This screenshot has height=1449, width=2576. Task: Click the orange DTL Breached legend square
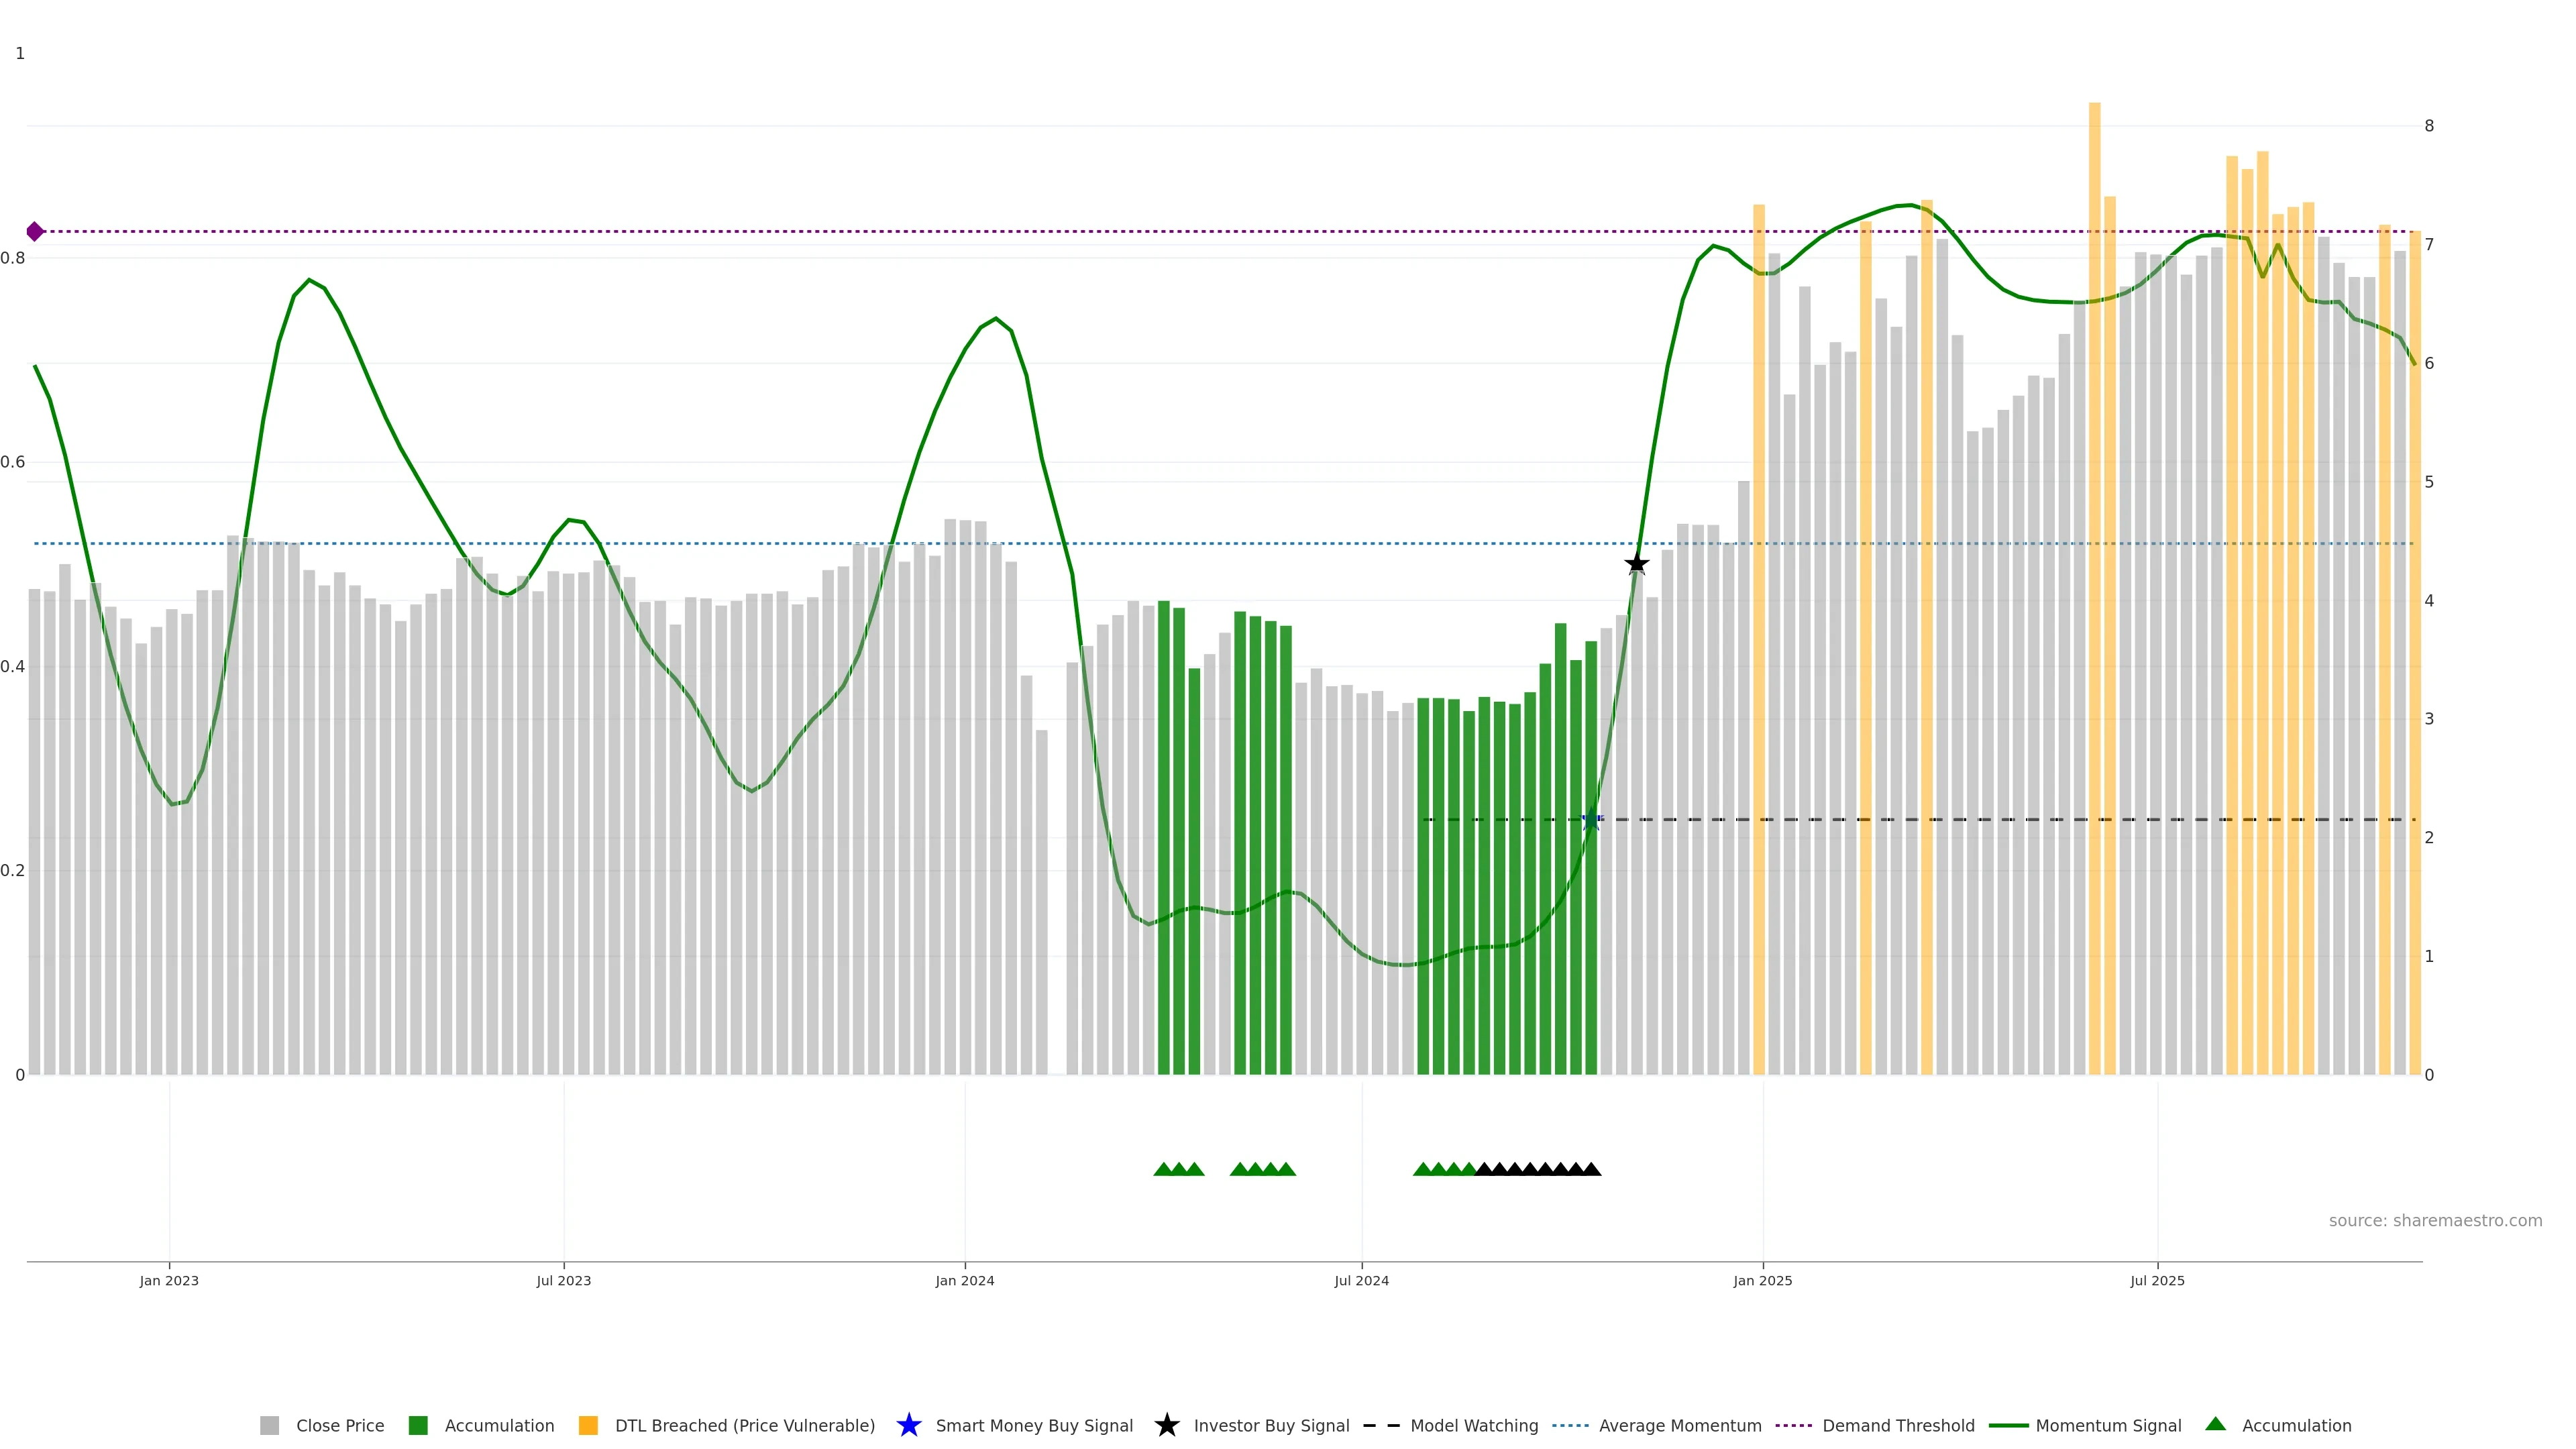588,1426
